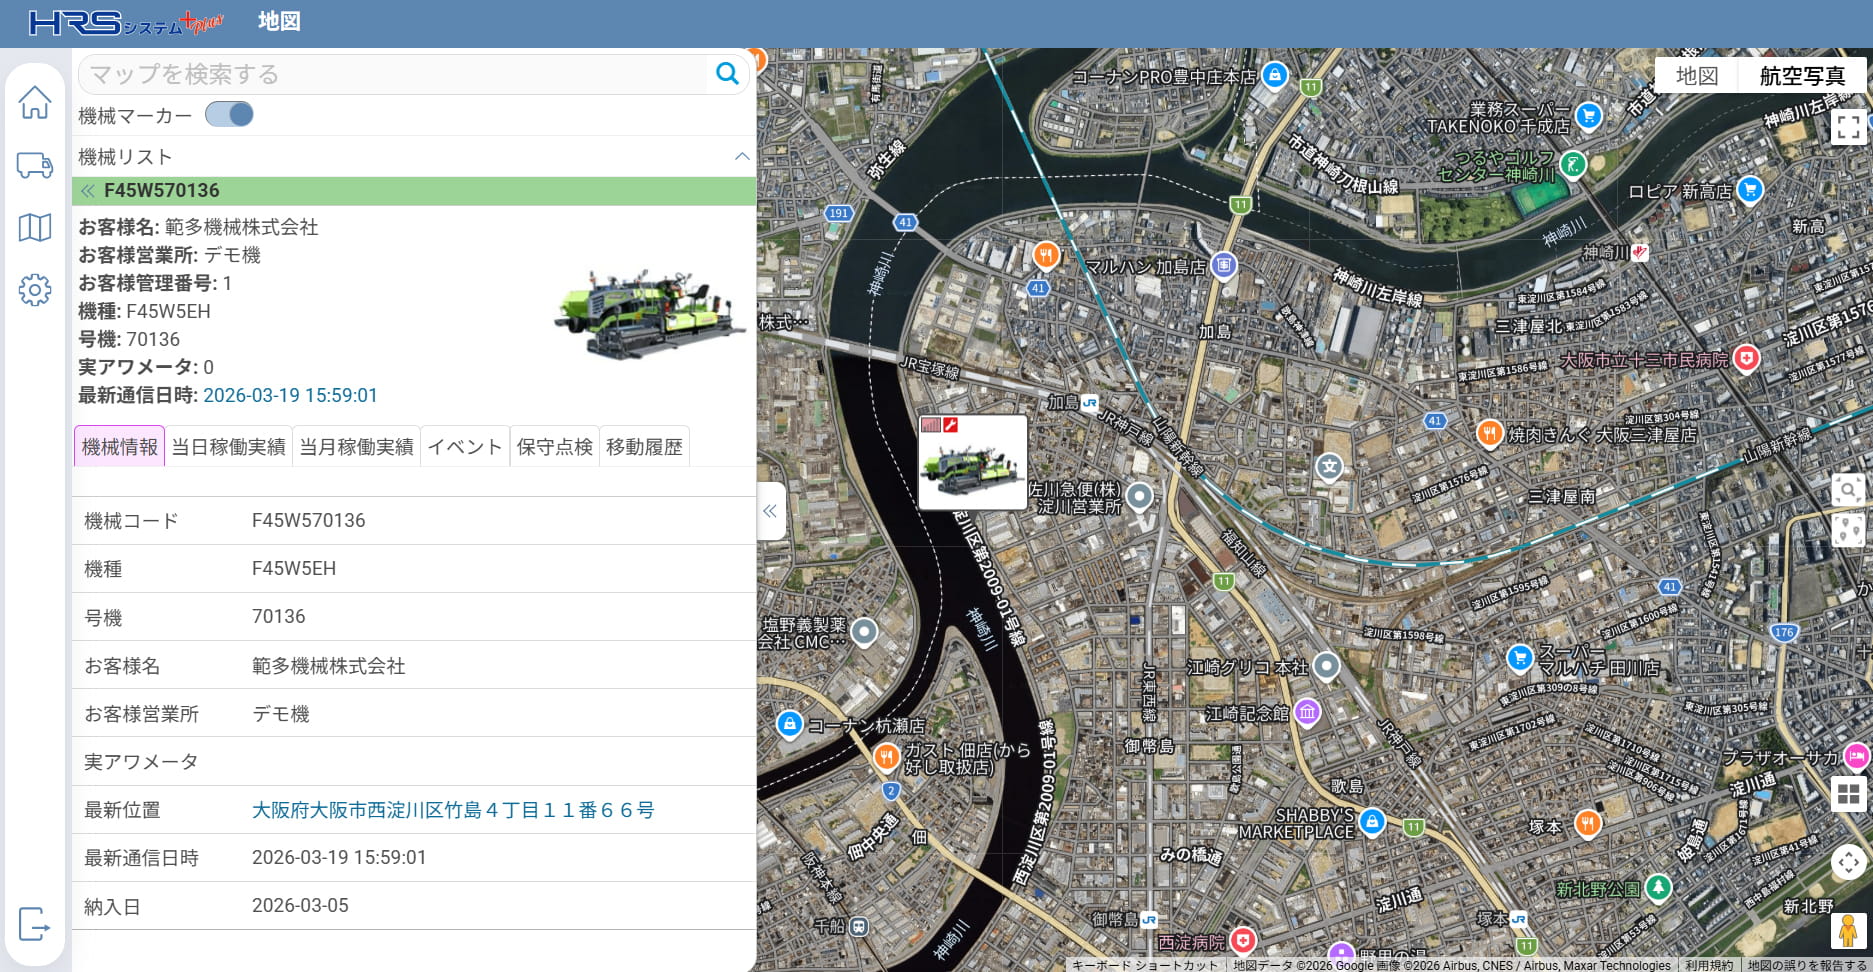Click the 最新通信日時 value in the table

(339, 857)
